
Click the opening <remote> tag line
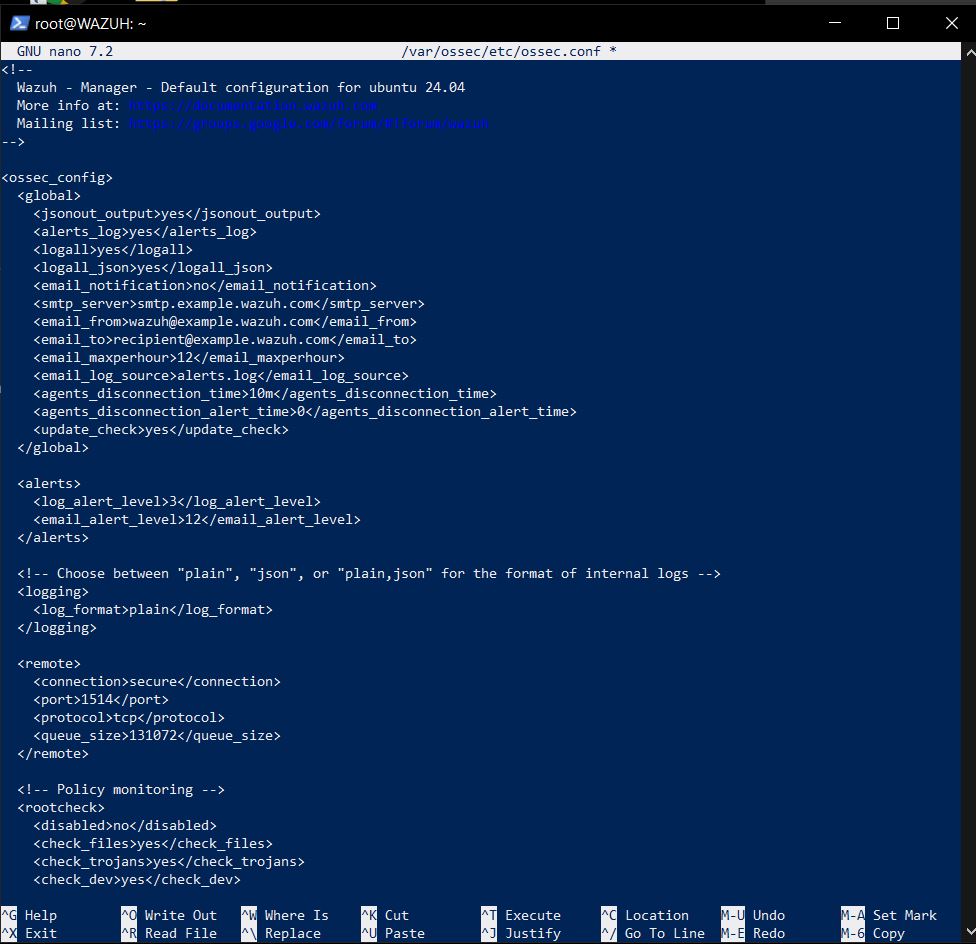(x=49, y=664)
